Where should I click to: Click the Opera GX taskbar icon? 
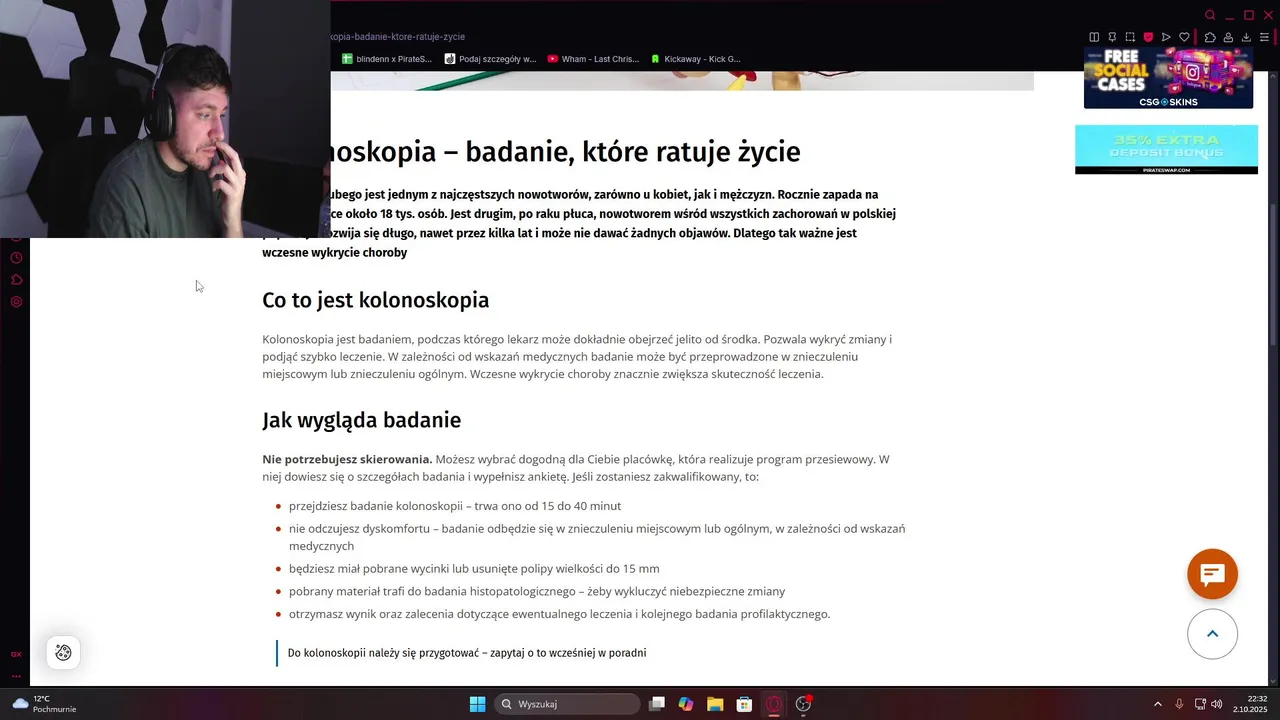[x=774, y=704]
